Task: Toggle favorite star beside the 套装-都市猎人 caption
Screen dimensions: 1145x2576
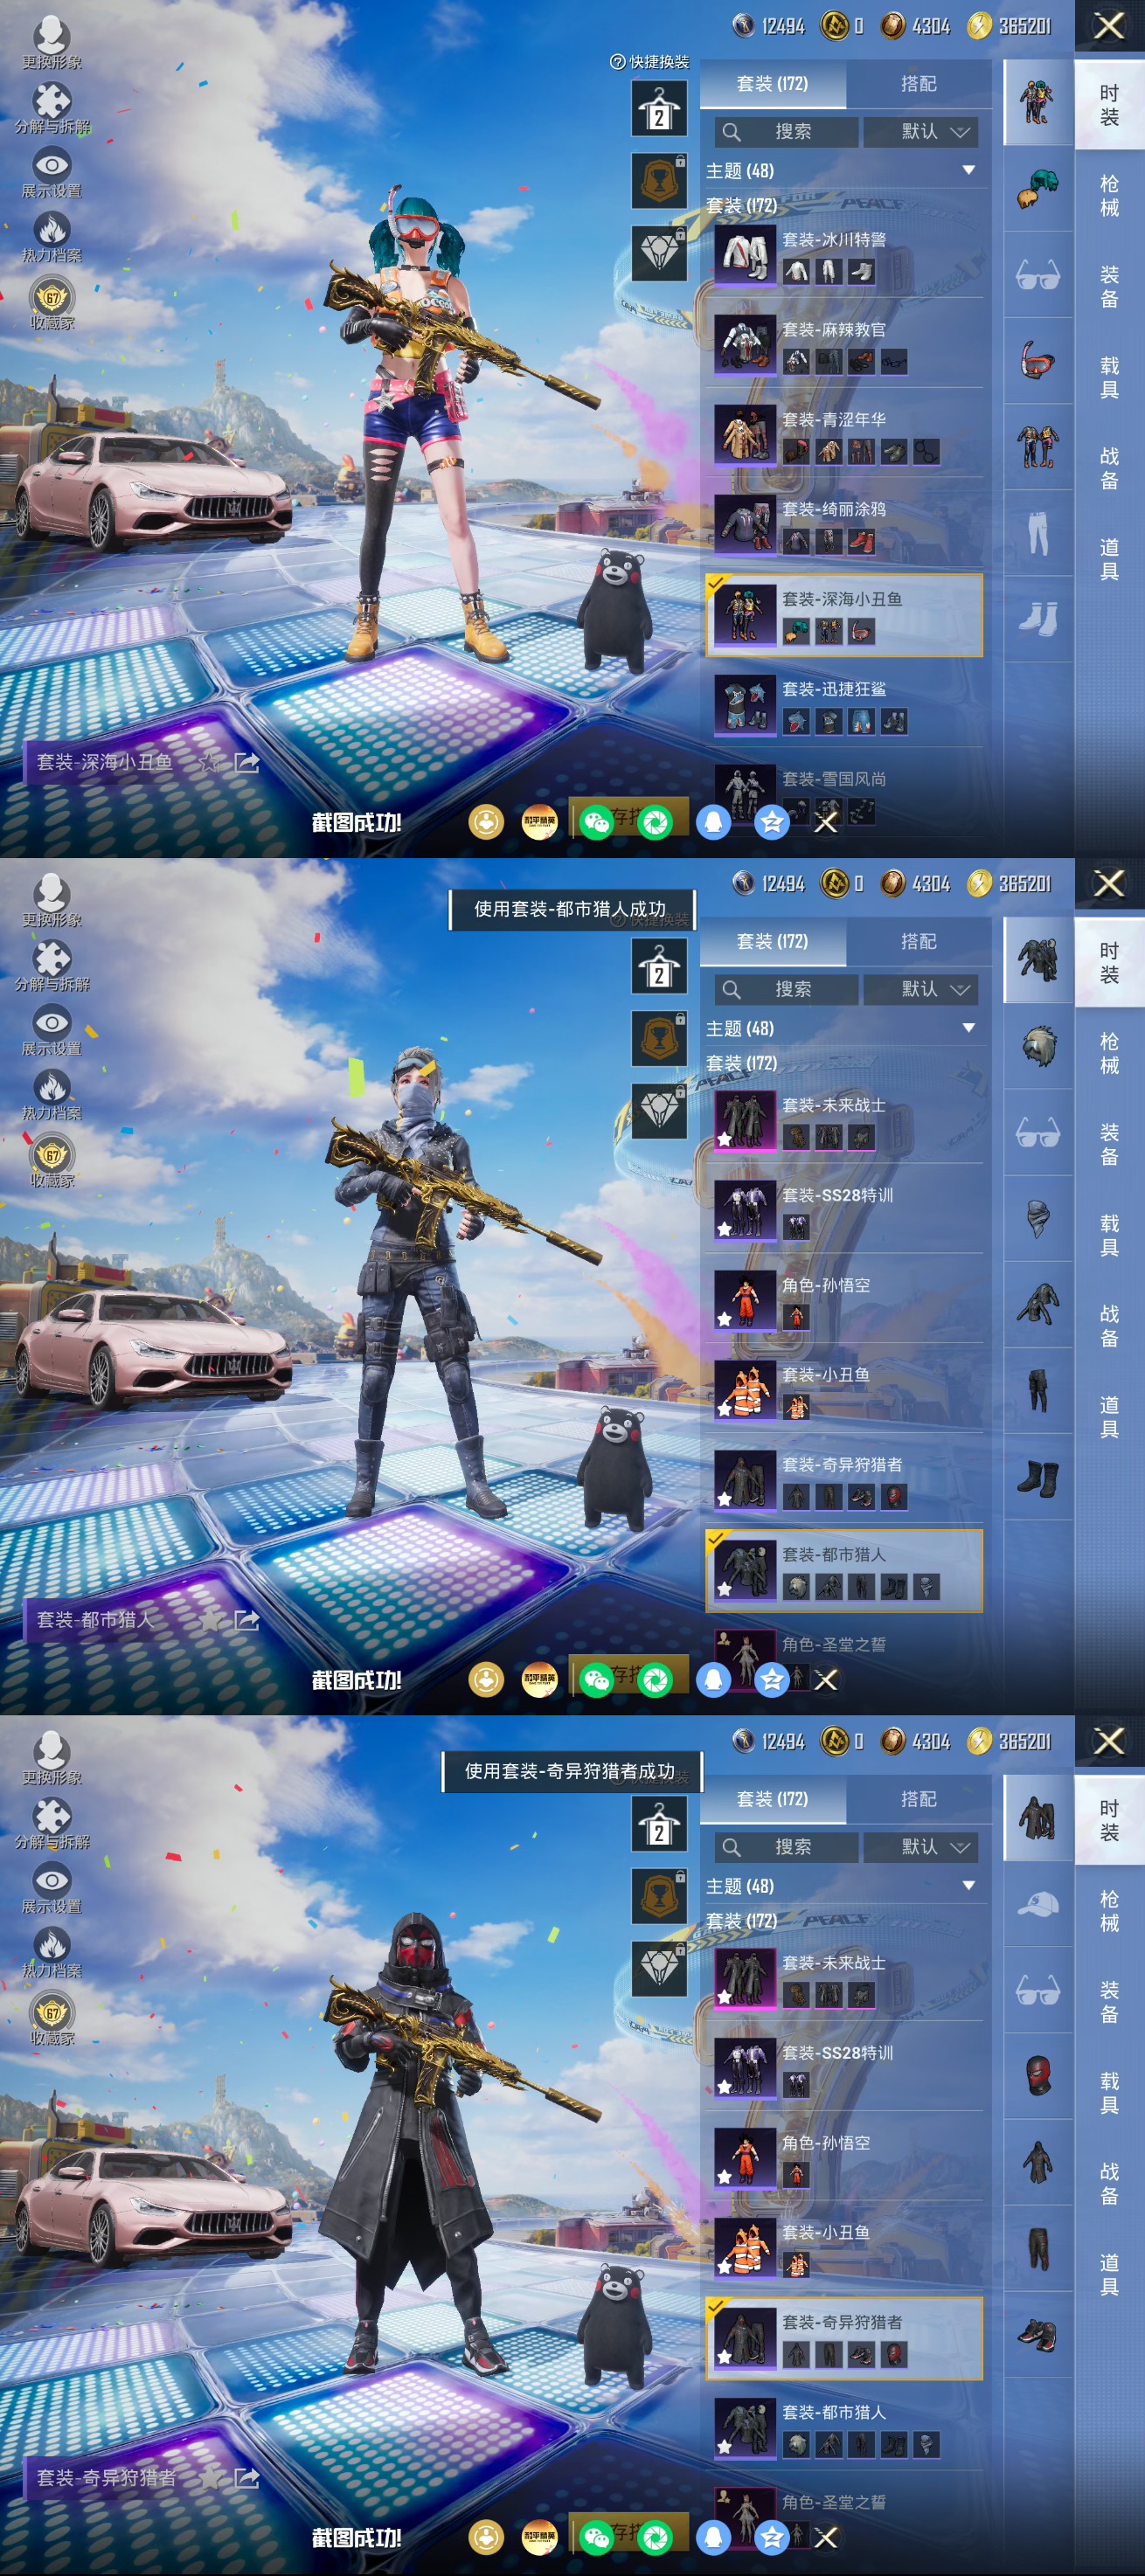Action: coord(209,1620)
